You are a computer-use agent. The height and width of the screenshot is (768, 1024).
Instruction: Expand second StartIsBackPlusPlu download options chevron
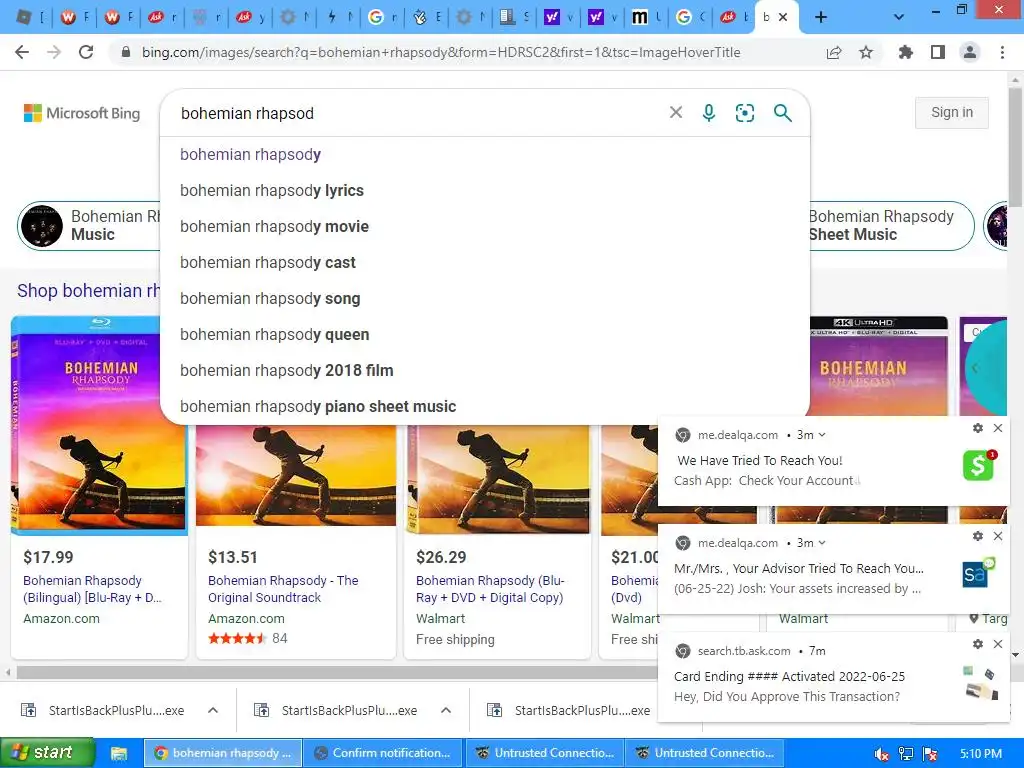(446, 710)
